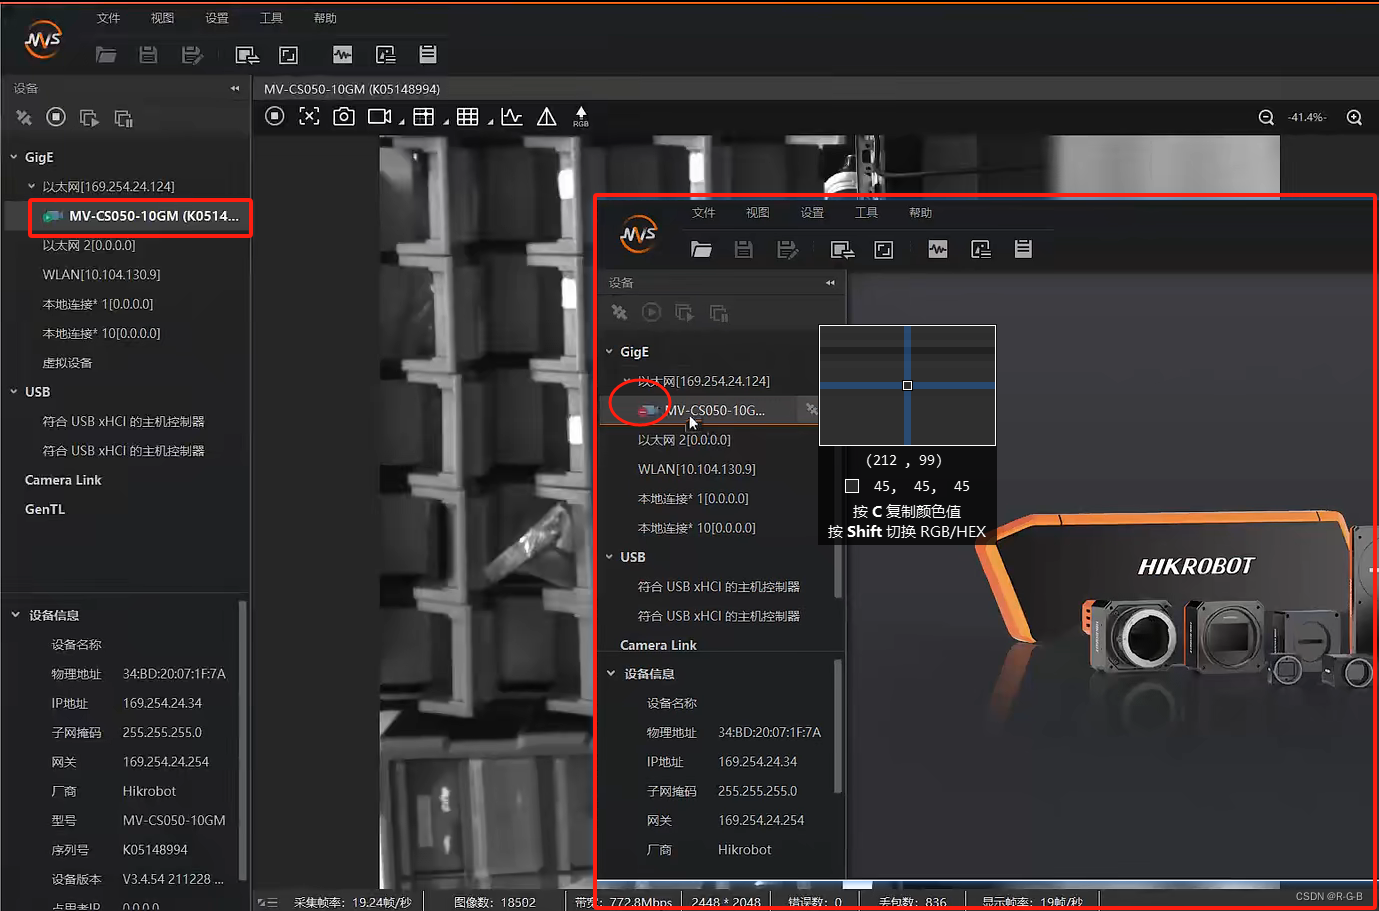1379x911 pixels.
Task: Click the serial number K05148994 value
Action: point(155,850)
